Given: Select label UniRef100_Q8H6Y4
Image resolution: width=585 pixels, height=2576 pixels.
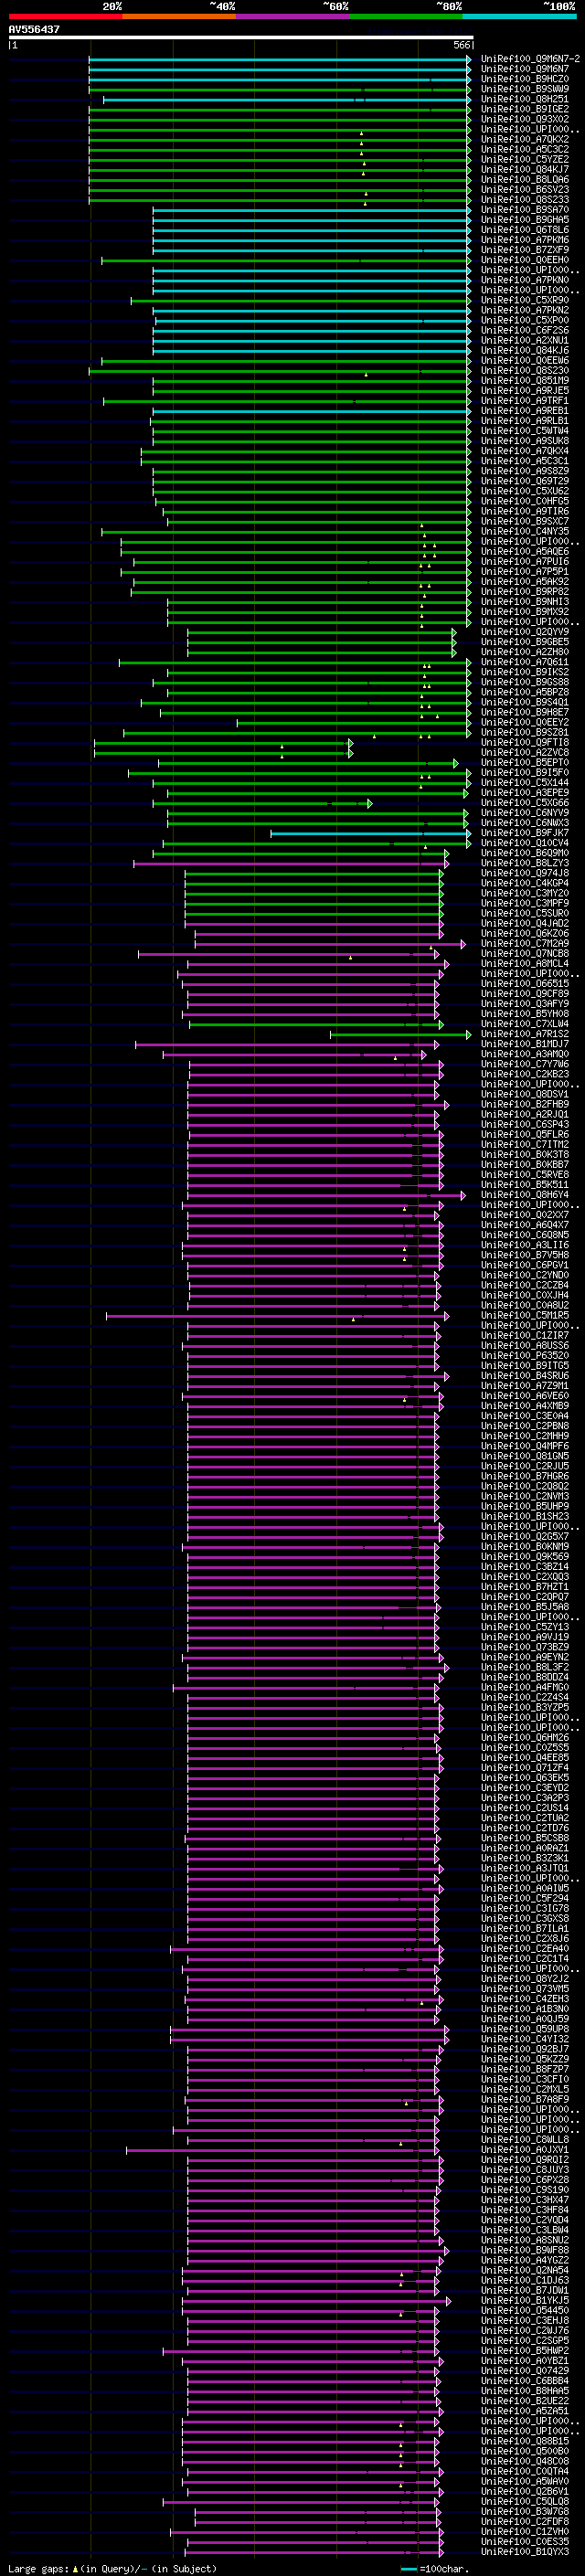Looking at the screenshot, I should [x=525, y=1195].
